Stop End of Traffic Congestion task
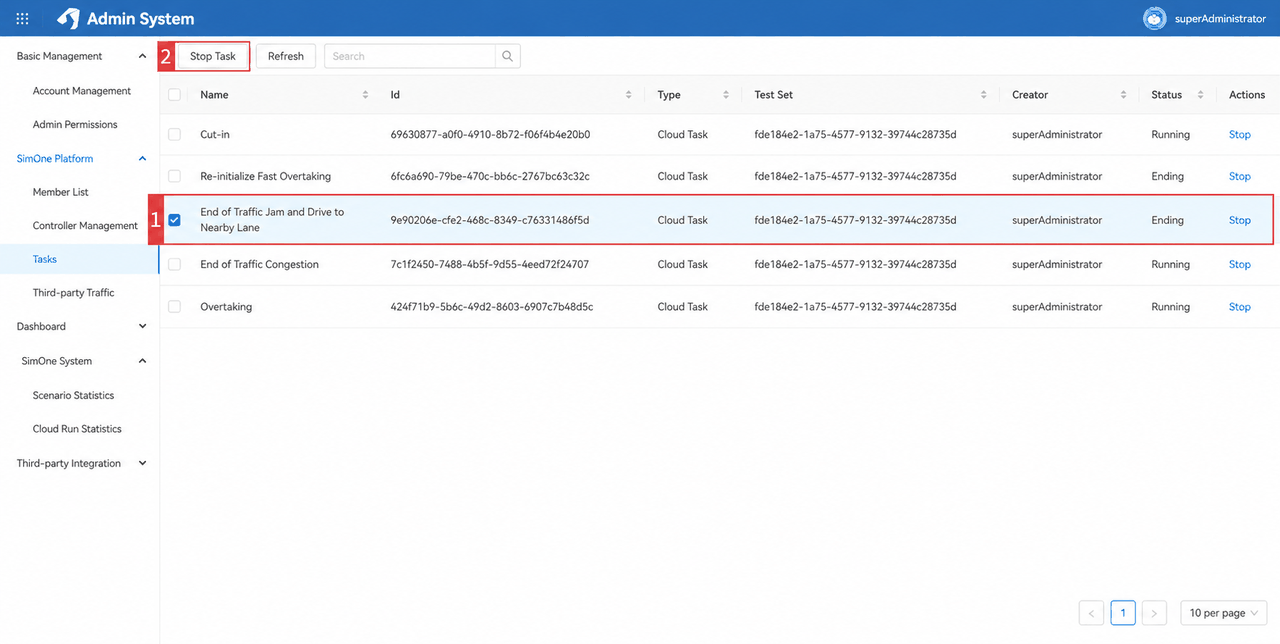This screenshot has height=644, width=1280. coord(1240,264)
